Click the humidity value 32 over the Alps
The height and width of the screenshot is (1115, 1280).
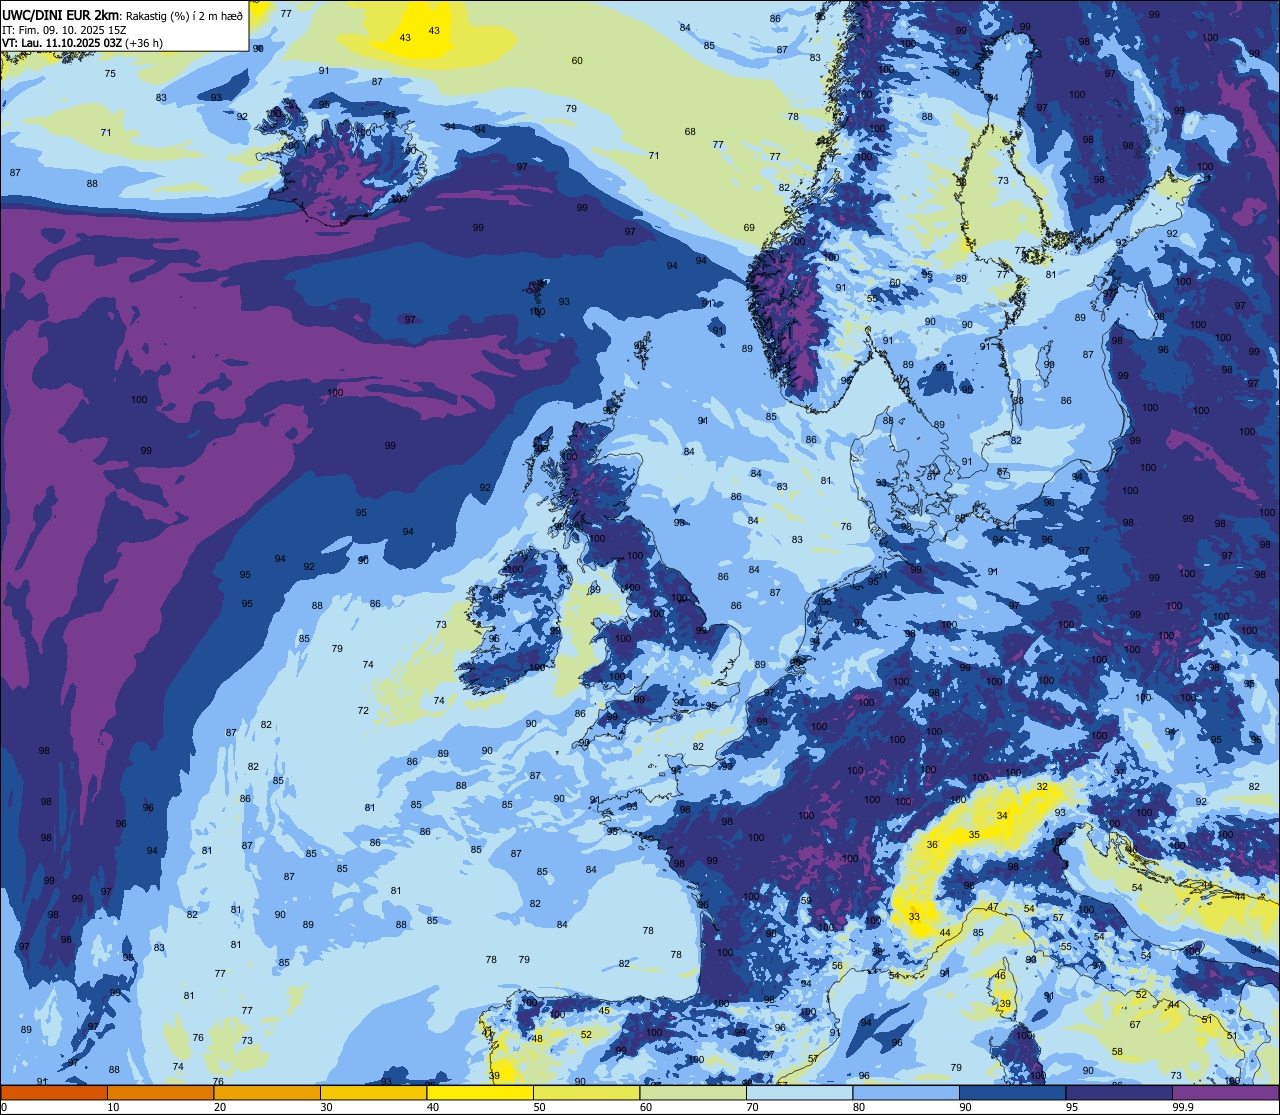(x=1042, y=787)
